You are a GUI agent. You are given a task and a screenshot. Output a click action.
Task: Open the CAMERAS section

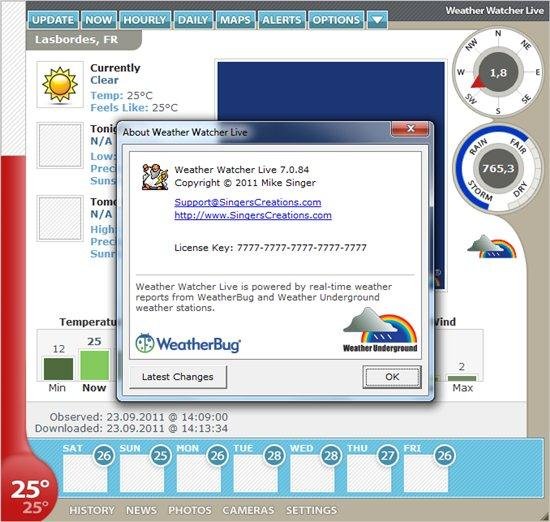pos(248,510)
